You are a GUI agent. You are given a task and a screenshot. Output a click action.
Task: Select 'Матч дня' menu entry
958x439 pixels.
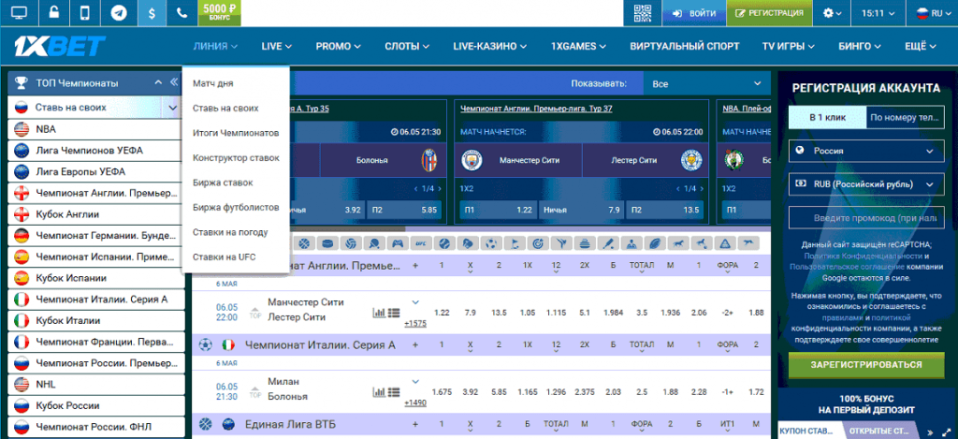coord(213,83)
